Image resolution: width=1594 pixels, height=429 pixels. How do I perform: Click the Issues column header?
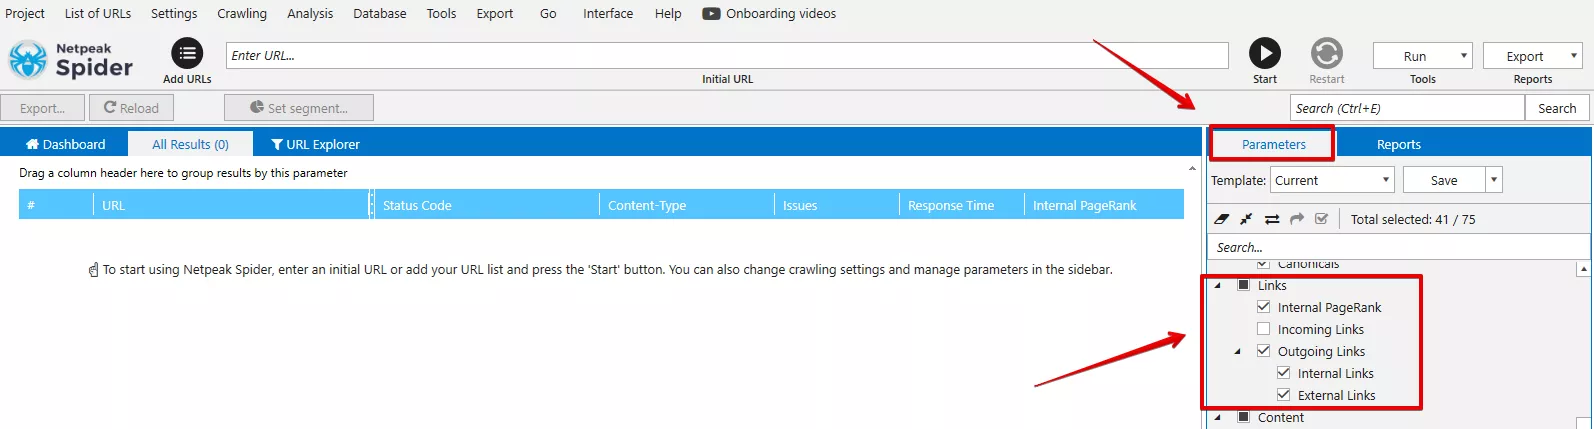click(837, 205)
